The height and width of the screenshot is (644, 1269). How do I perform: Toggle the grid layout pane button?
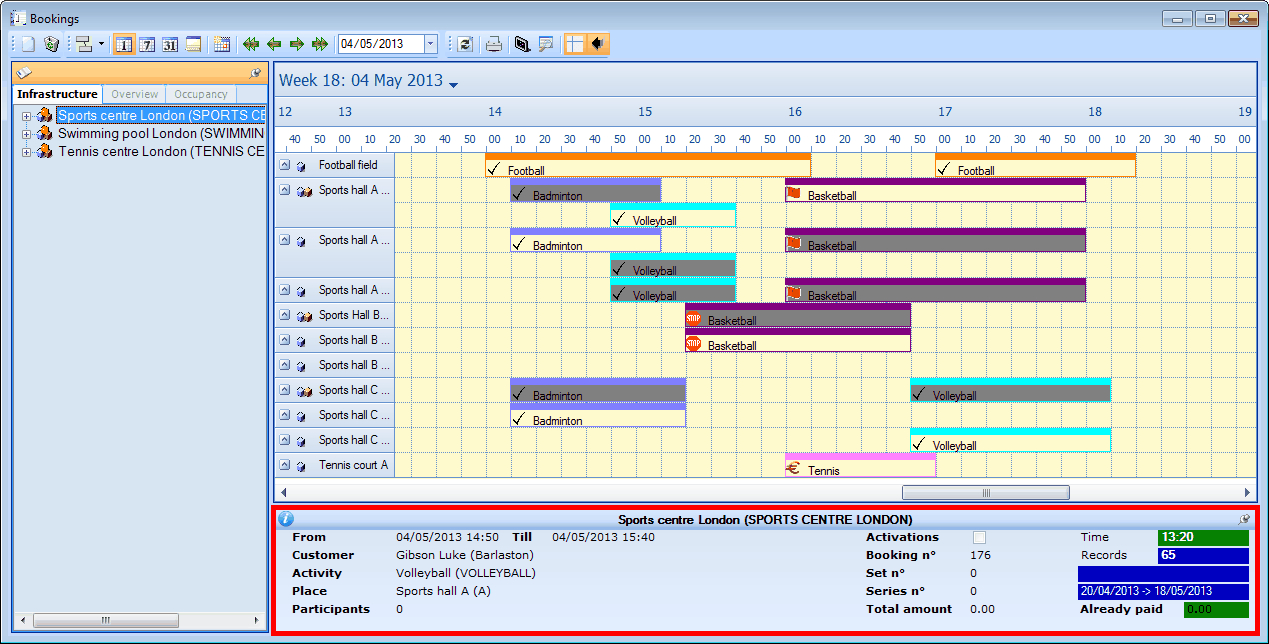(x=574, y=44)
